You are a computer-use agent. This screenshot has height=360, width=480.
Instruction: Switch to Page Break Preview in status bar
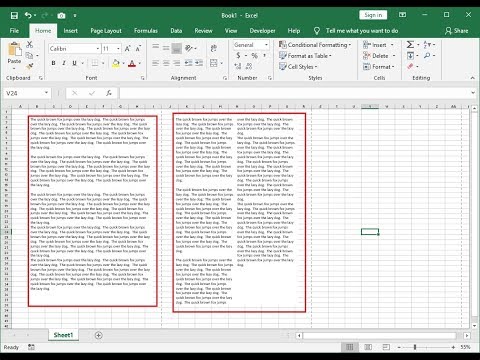(x=386, y=347)
